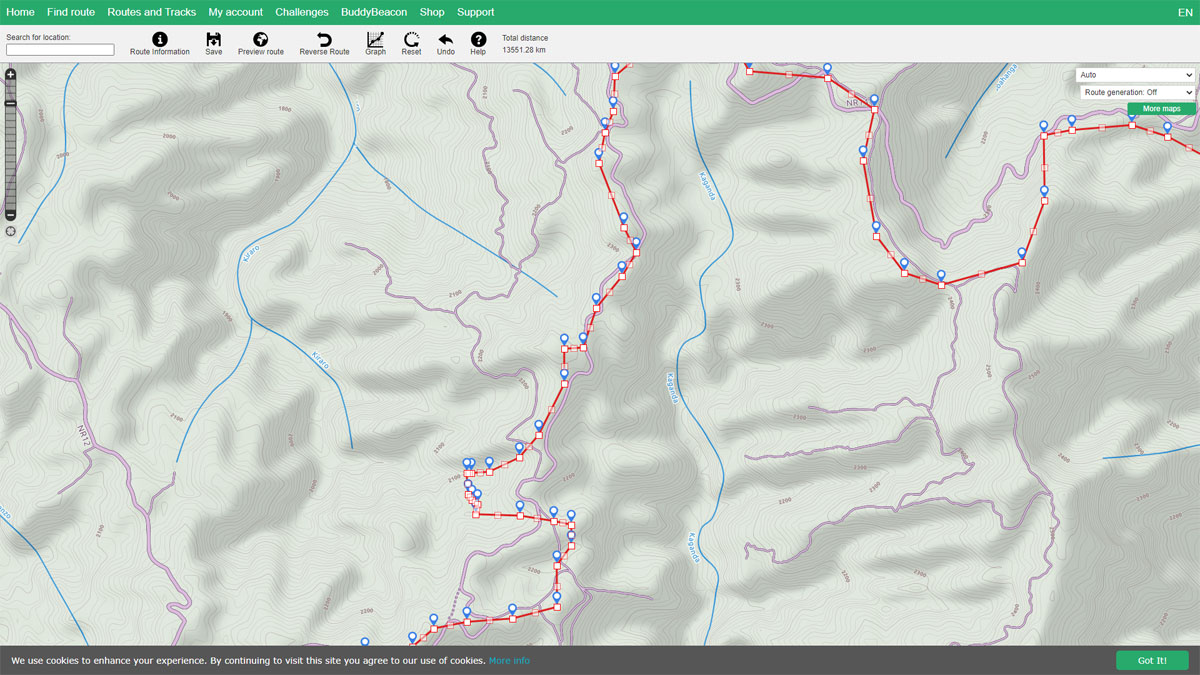Reverse the route direction
Screen dimensions: 1200x675
[x=324, y=40]
